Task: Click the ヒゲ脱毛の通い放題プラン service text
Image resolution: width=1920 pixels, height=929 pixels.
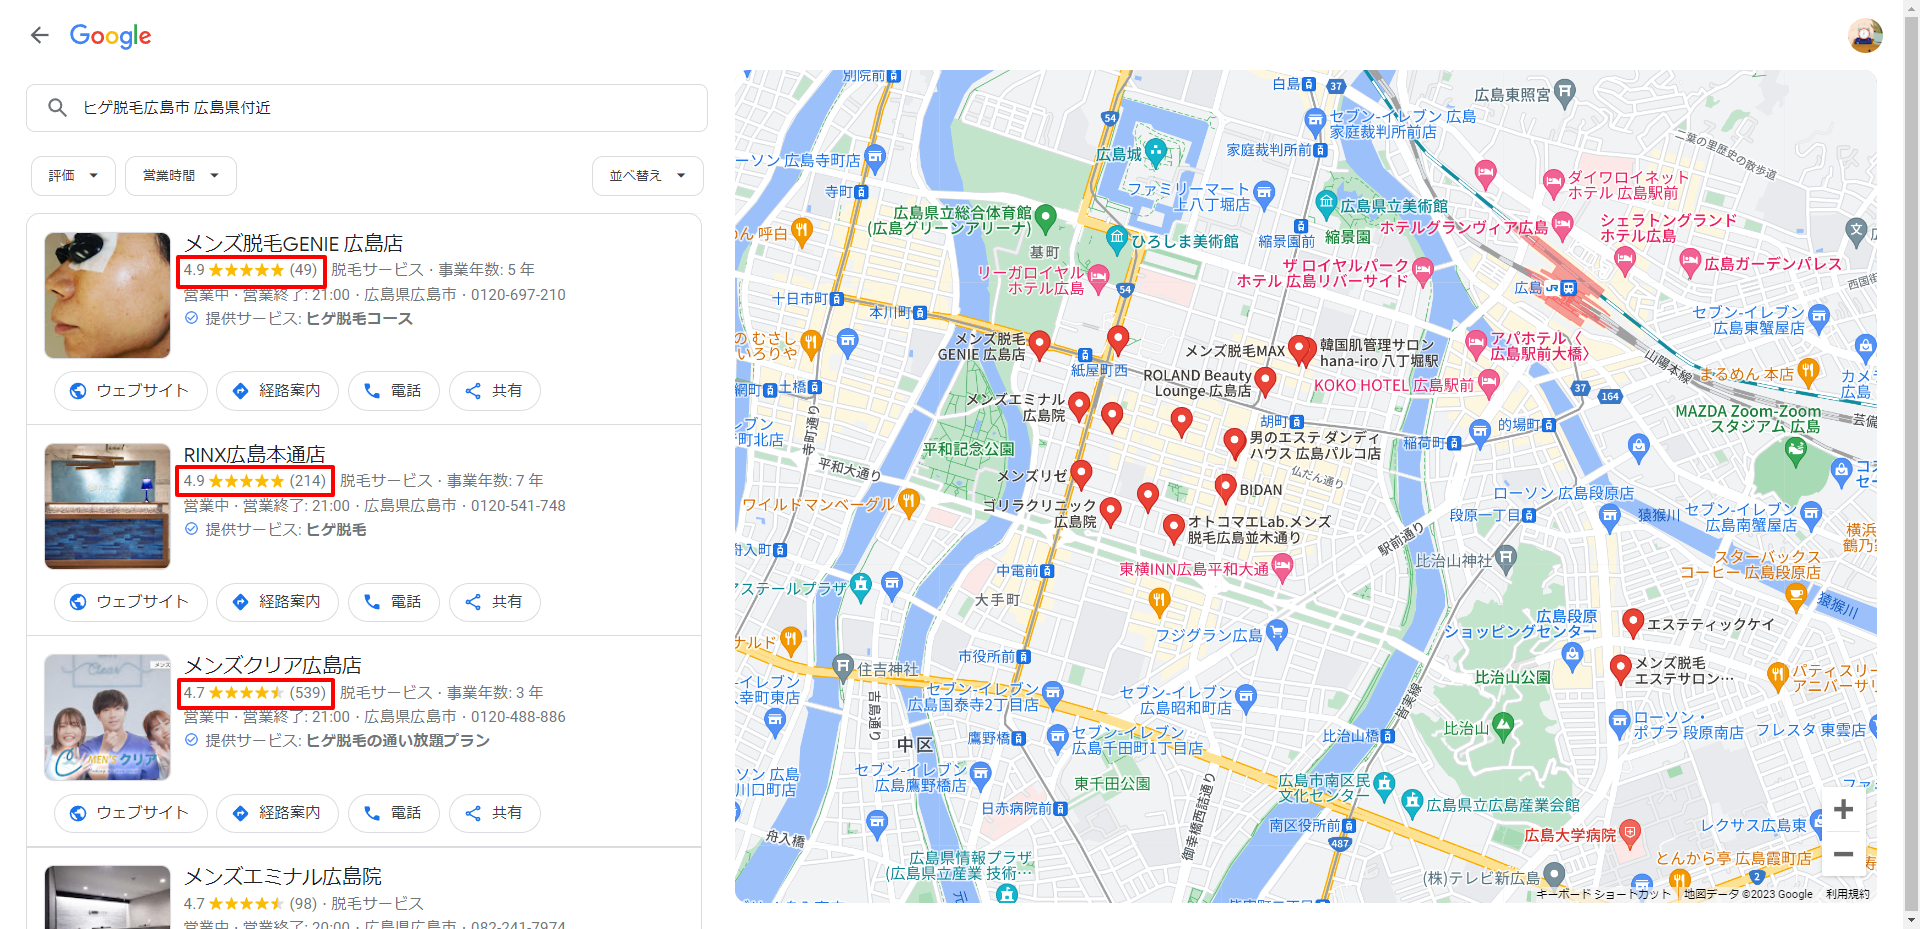Action: [x=397, y=741]
